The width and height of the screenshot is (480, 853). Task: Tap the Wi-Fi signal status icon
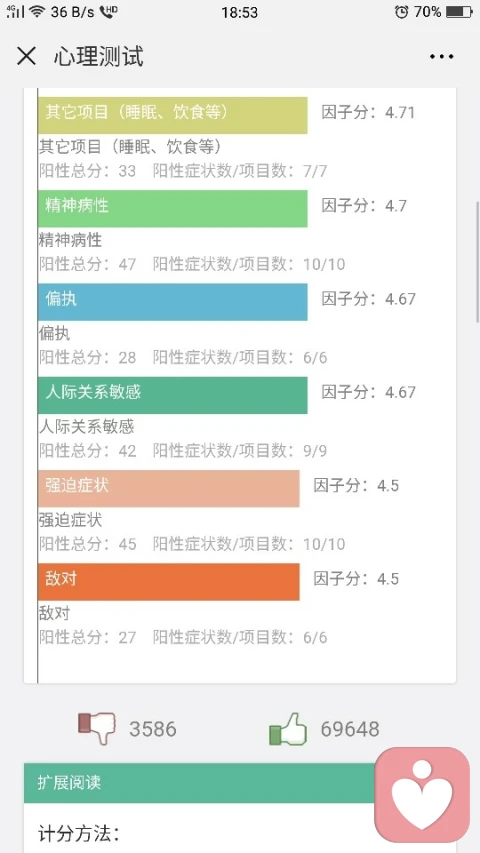[x=37, y=11]
